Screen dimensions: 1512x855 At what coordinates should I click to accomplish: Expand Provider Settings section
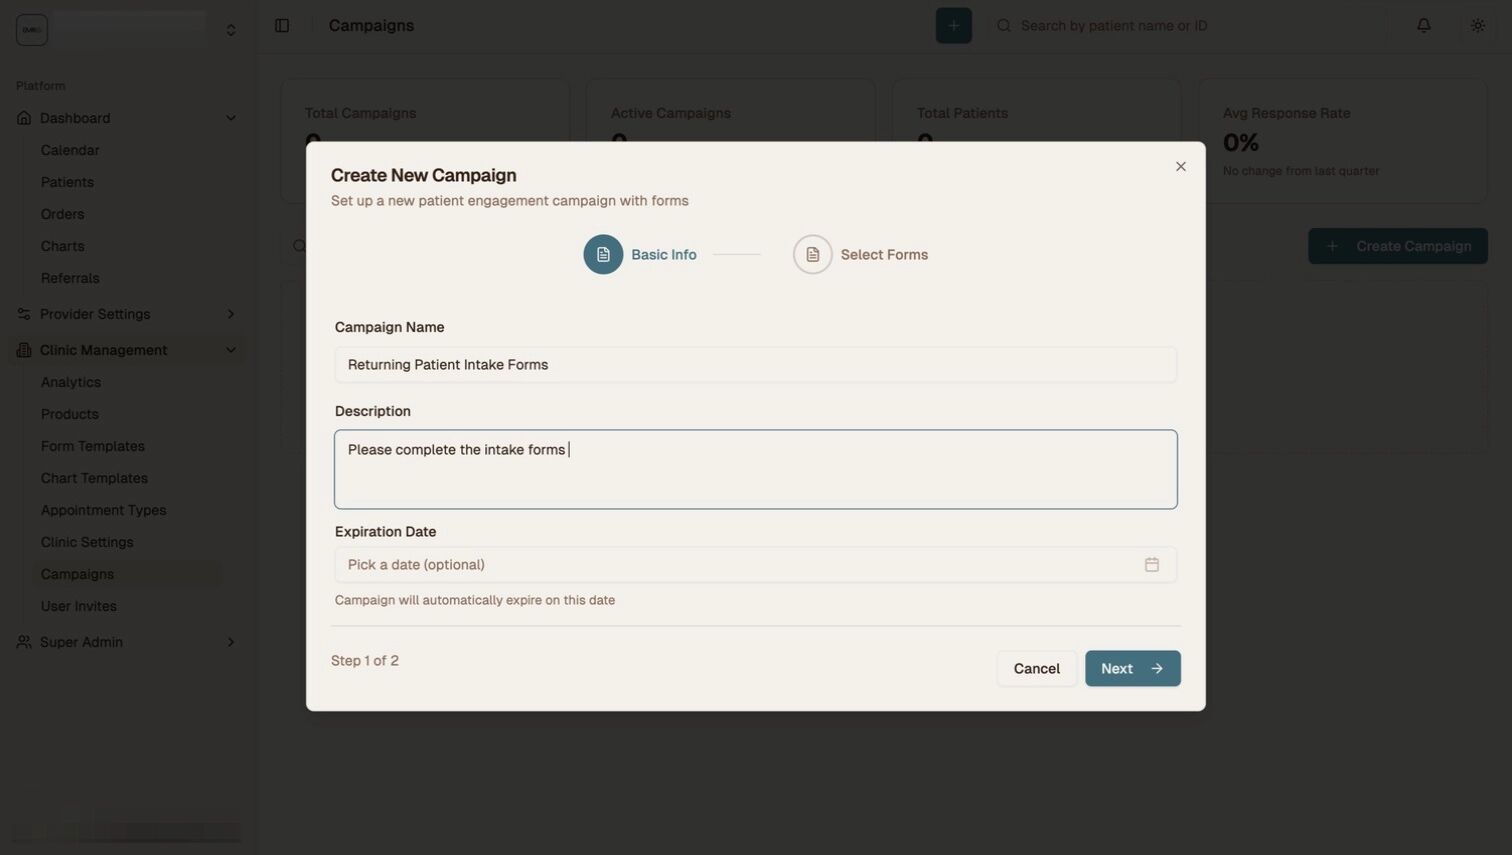(231, 314)
